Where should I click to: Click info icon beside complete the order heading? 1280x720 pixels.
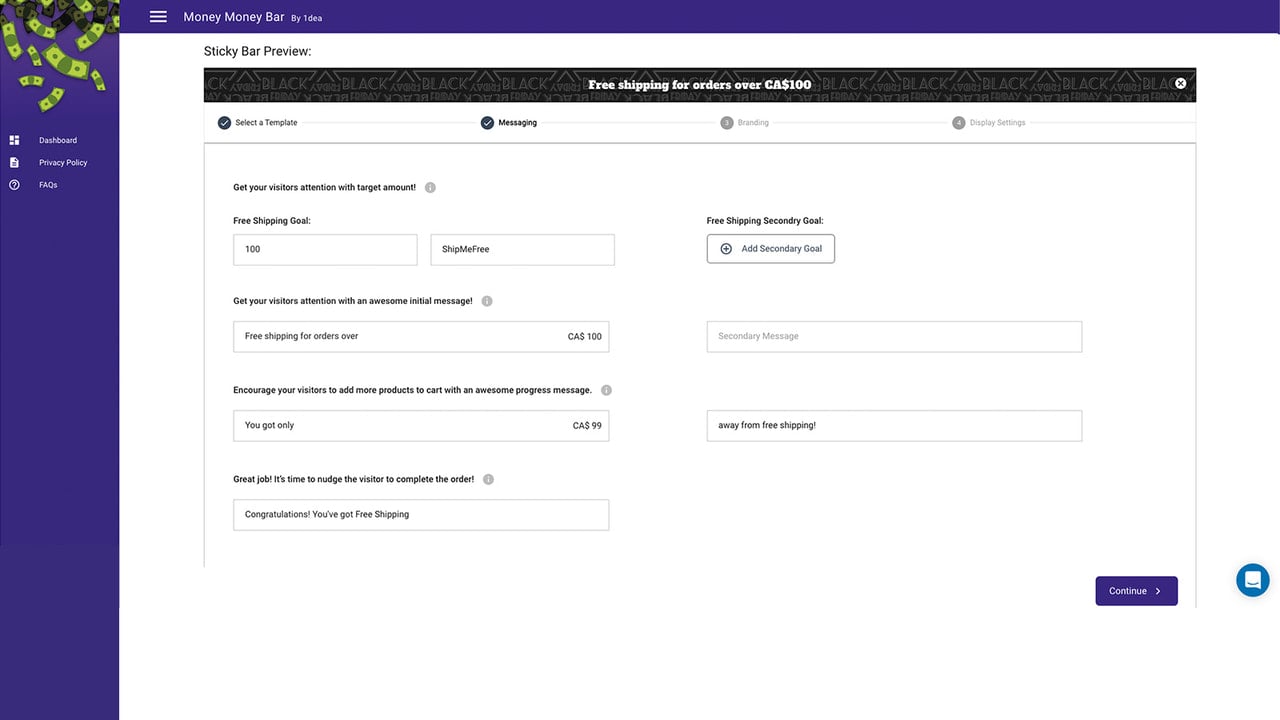tap(488, 480)
